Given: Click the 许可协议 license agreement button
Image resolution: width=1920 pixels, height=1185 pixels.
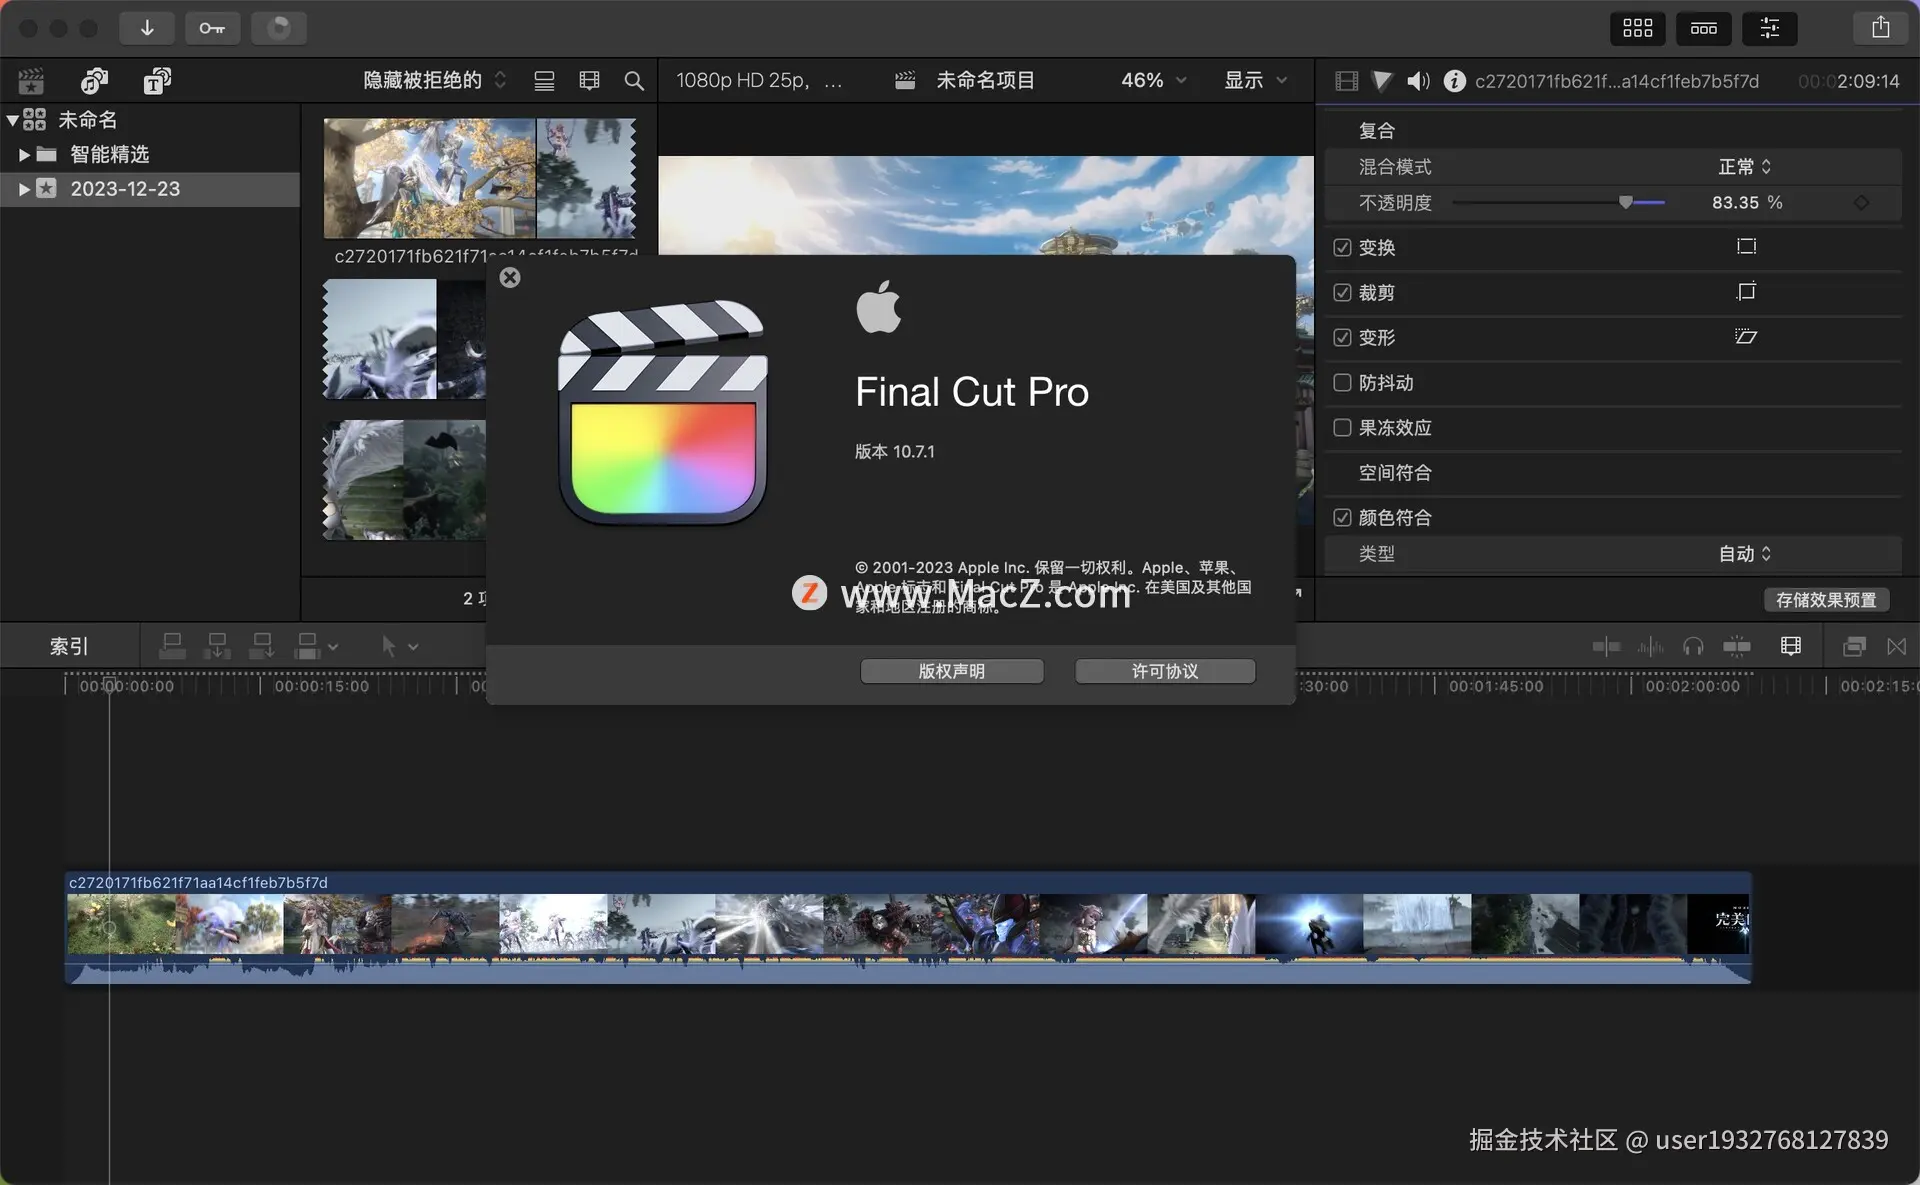Looking at the screenshot, I should tap(1164, 671).
